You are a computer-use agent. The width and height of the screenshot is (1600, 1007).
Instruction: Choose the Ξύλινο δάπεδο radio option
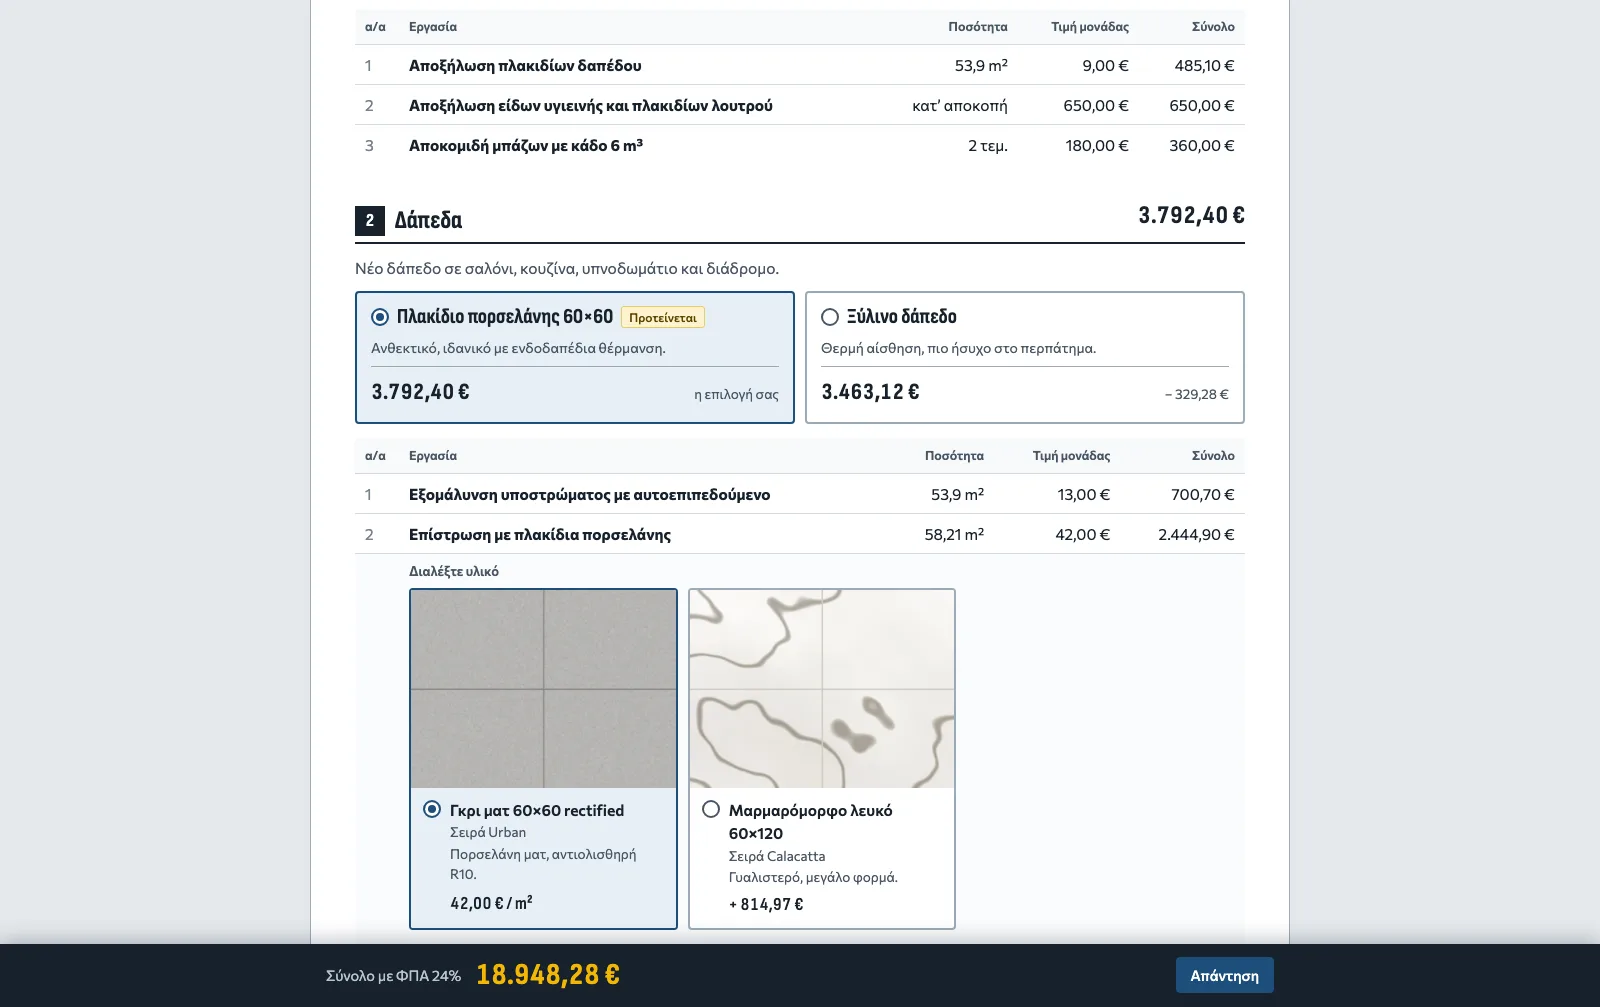[830, 317]
